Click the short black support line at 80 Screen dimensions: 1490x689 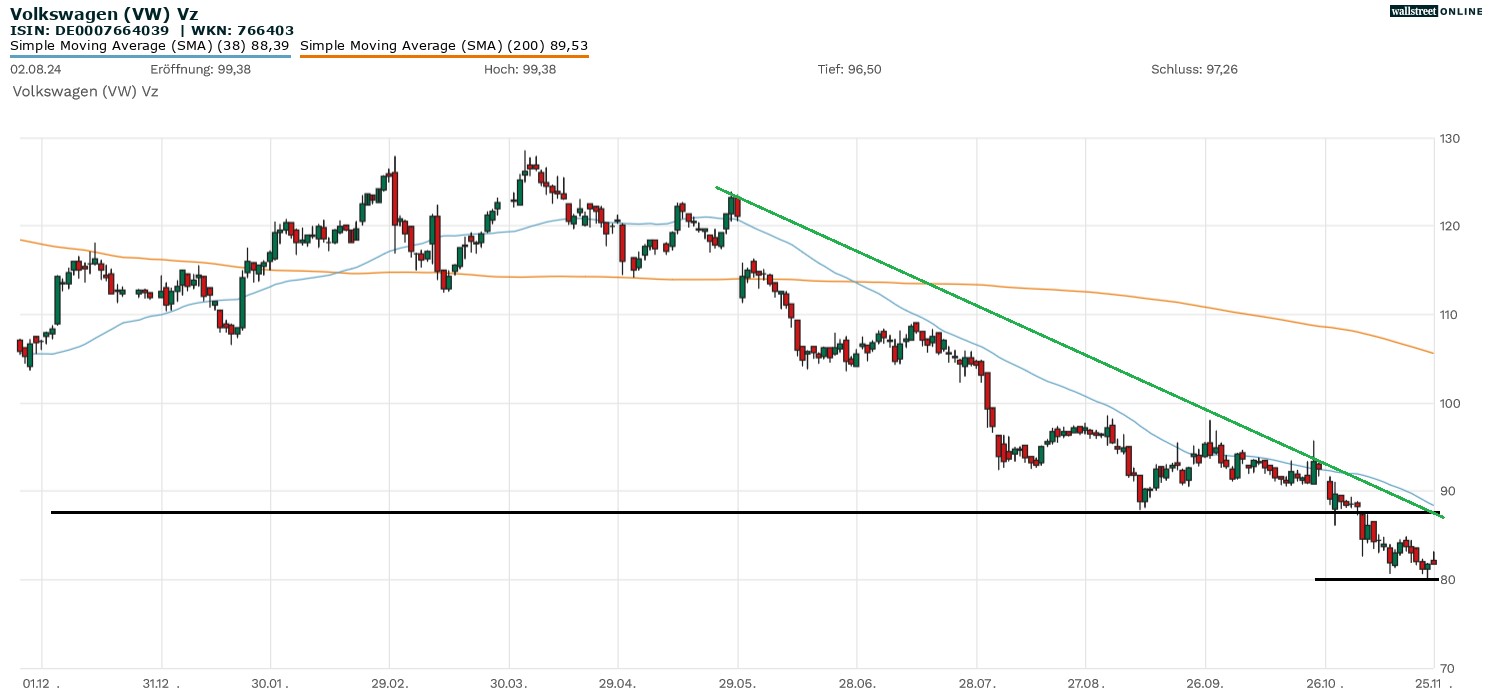1375,579
